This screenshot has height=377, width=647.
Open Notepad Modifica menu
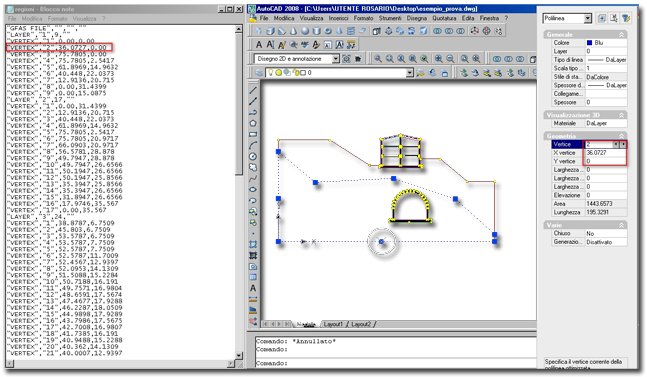tap(32, 19)
